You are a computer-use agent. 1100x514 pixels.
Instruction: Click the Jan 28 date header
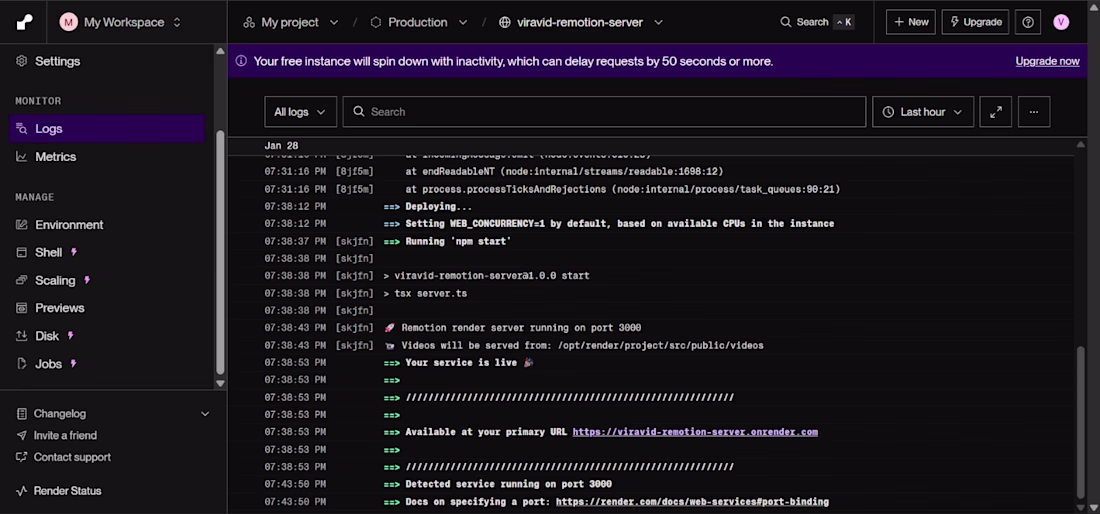[281, 146]
